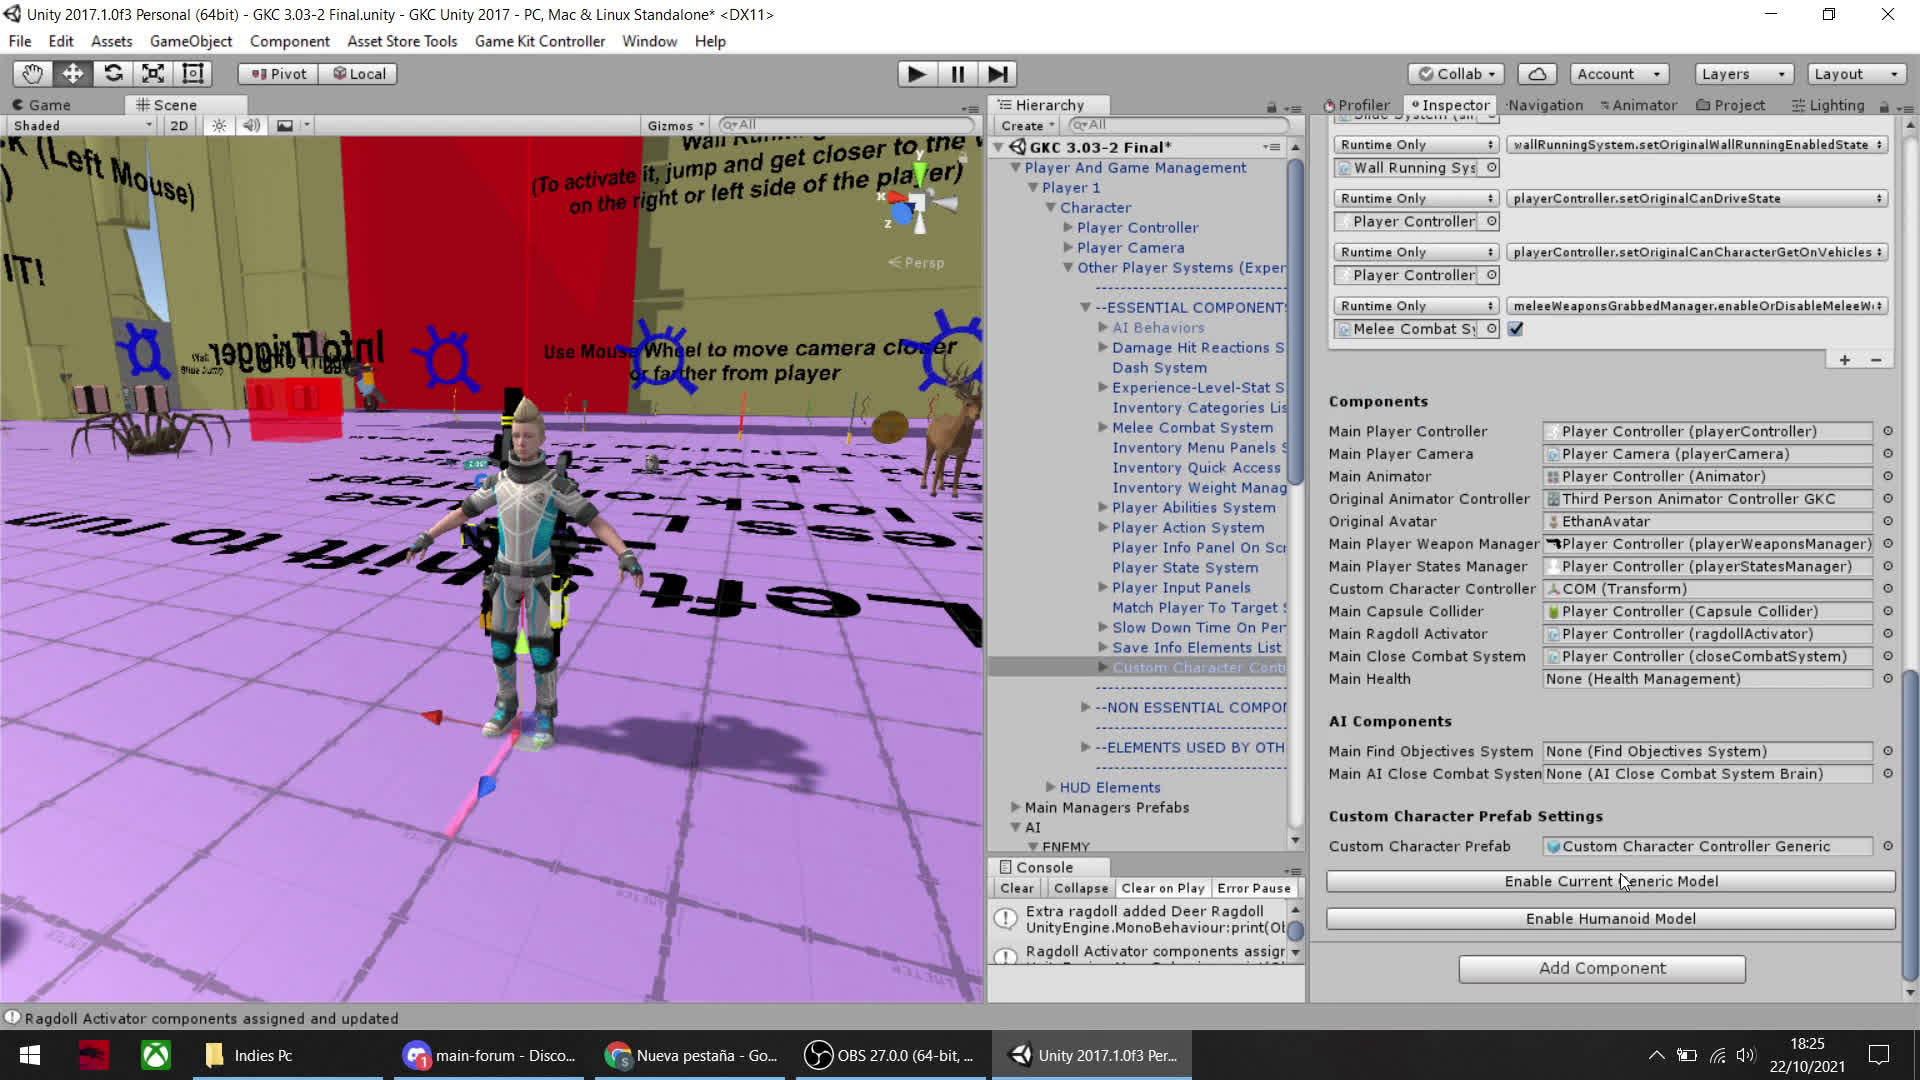Open the Xbox app in taskbar
Viewport: 1920px width, 1080px height.
pos(156,1055)
